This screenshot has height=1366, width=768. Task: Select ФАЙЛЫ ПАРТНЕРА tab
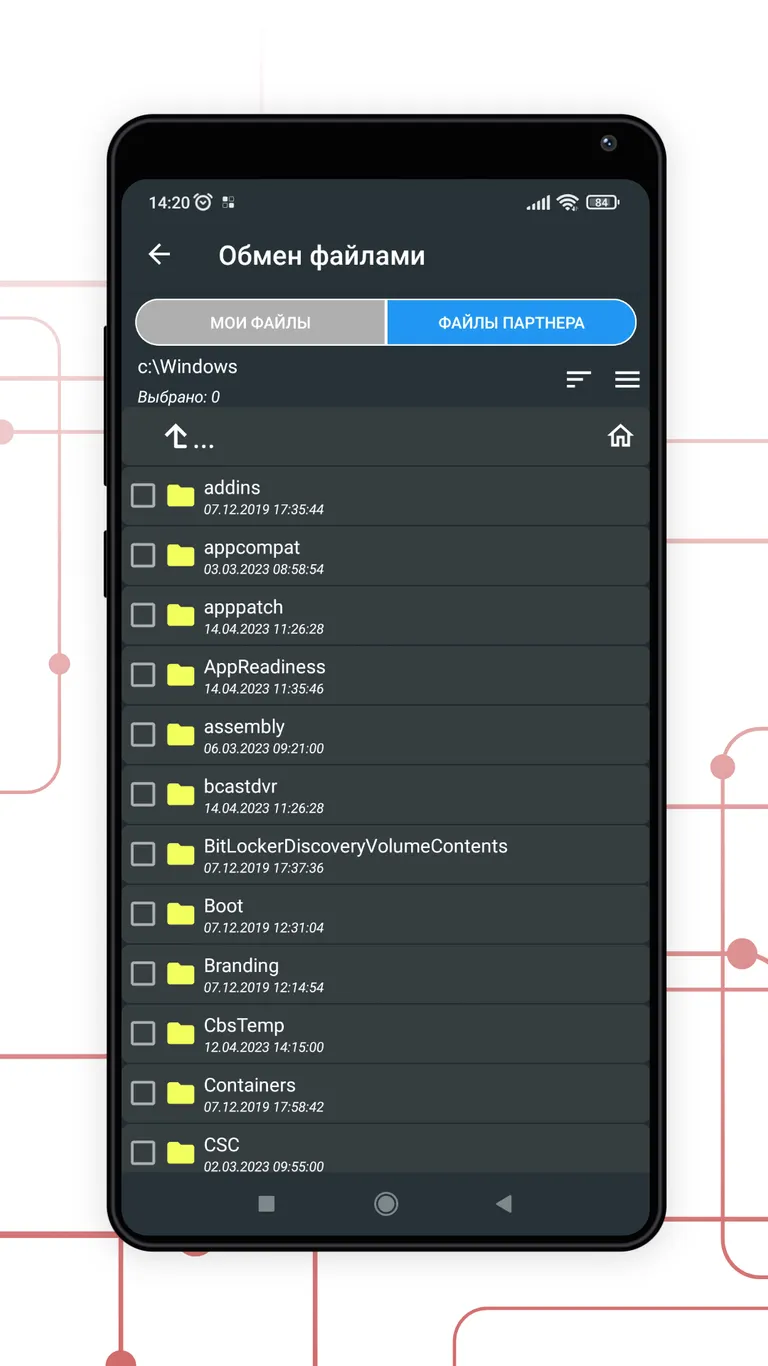pos(511,323)
